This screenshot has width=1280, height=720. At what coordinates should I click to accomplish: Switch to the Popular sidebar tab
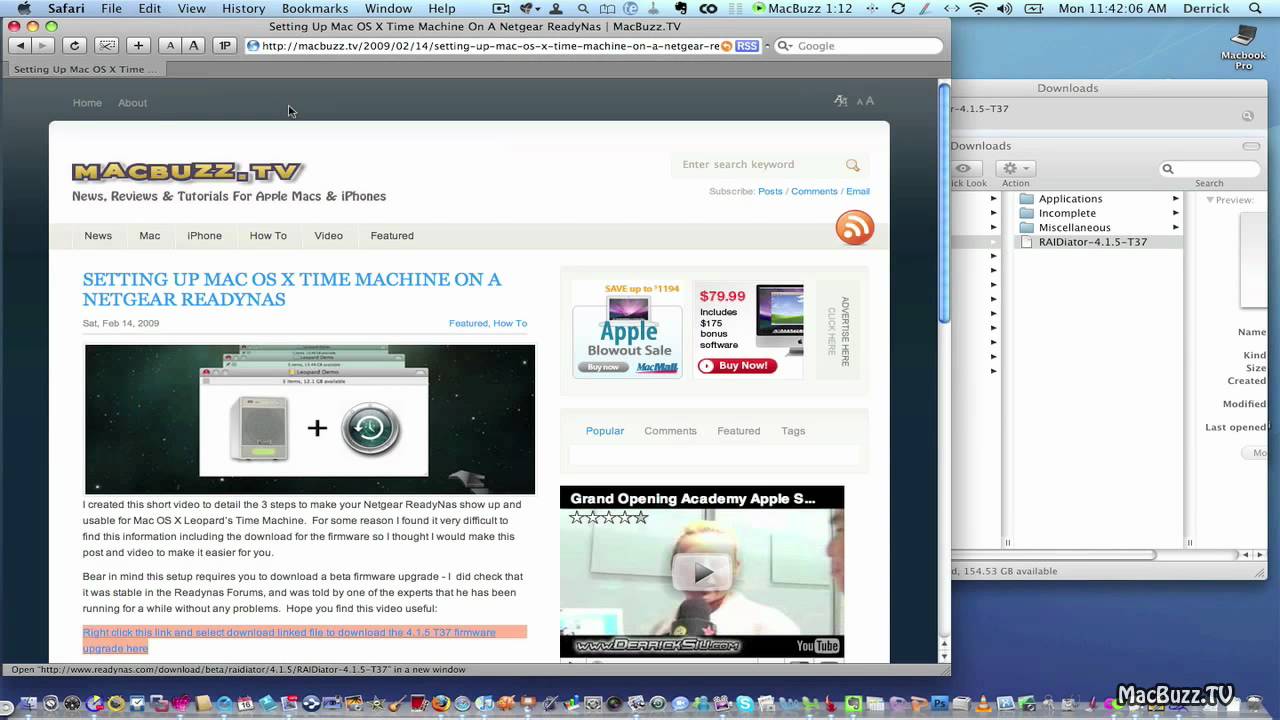[605, 431]
